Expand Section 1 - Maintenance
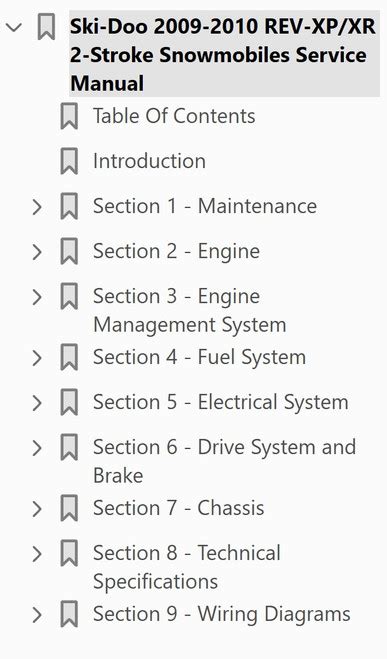 (37, 207)
